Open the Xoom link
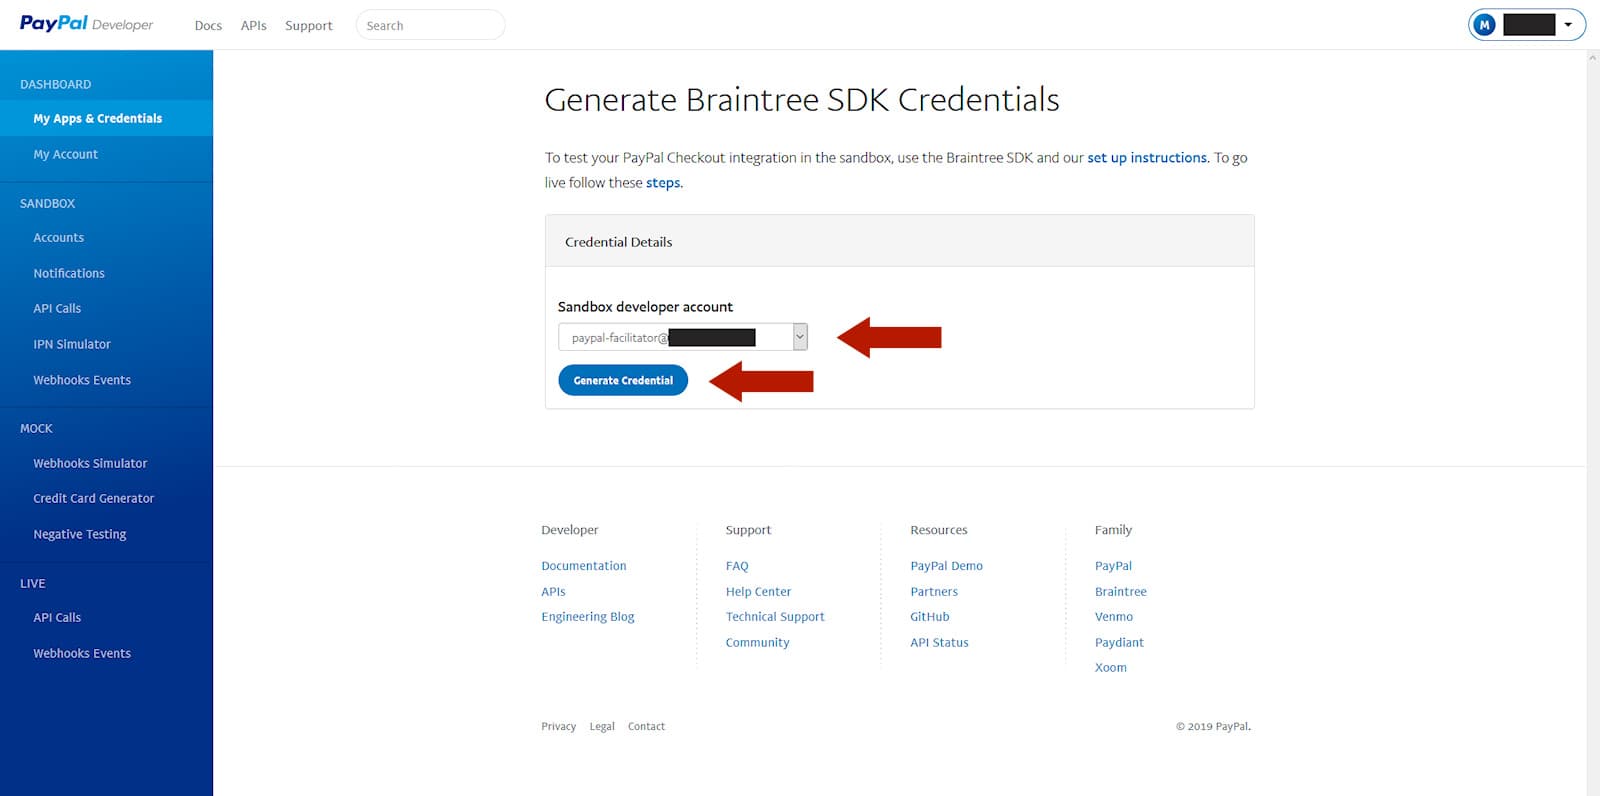The image size is (1600, 796). click(1110, 667)
